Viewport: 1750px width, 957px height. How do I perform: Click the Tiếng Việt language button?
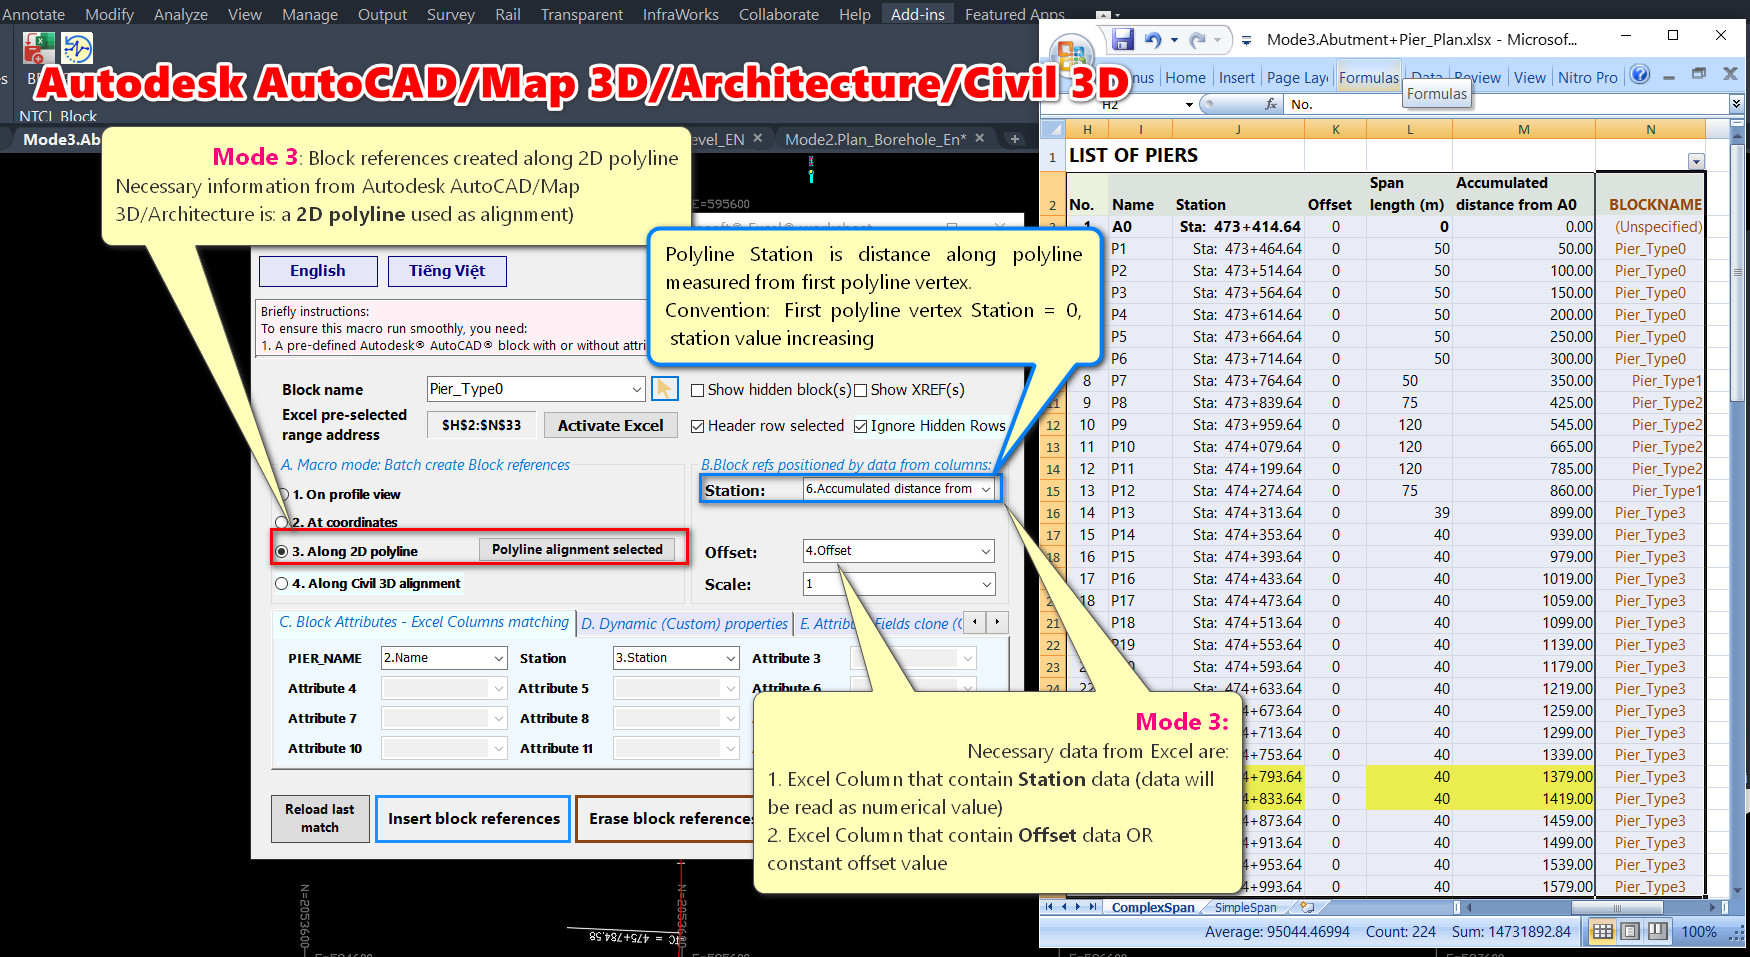coord(447,271)
